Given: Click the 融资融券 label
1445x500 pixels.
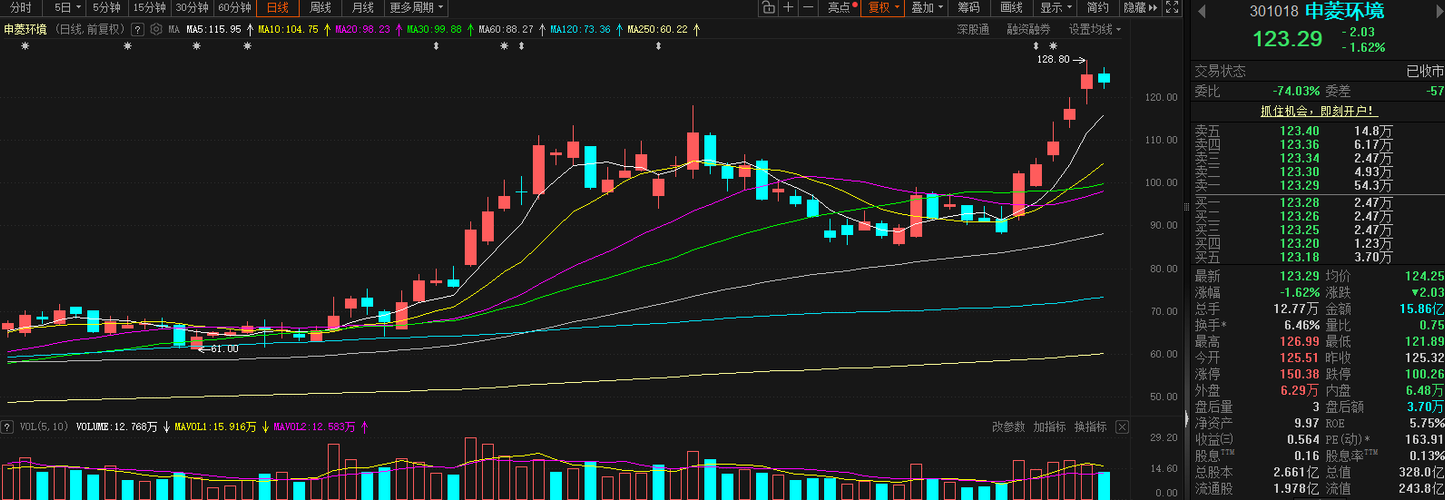Looking at the screenshot, I should [x=1028, y=29].
